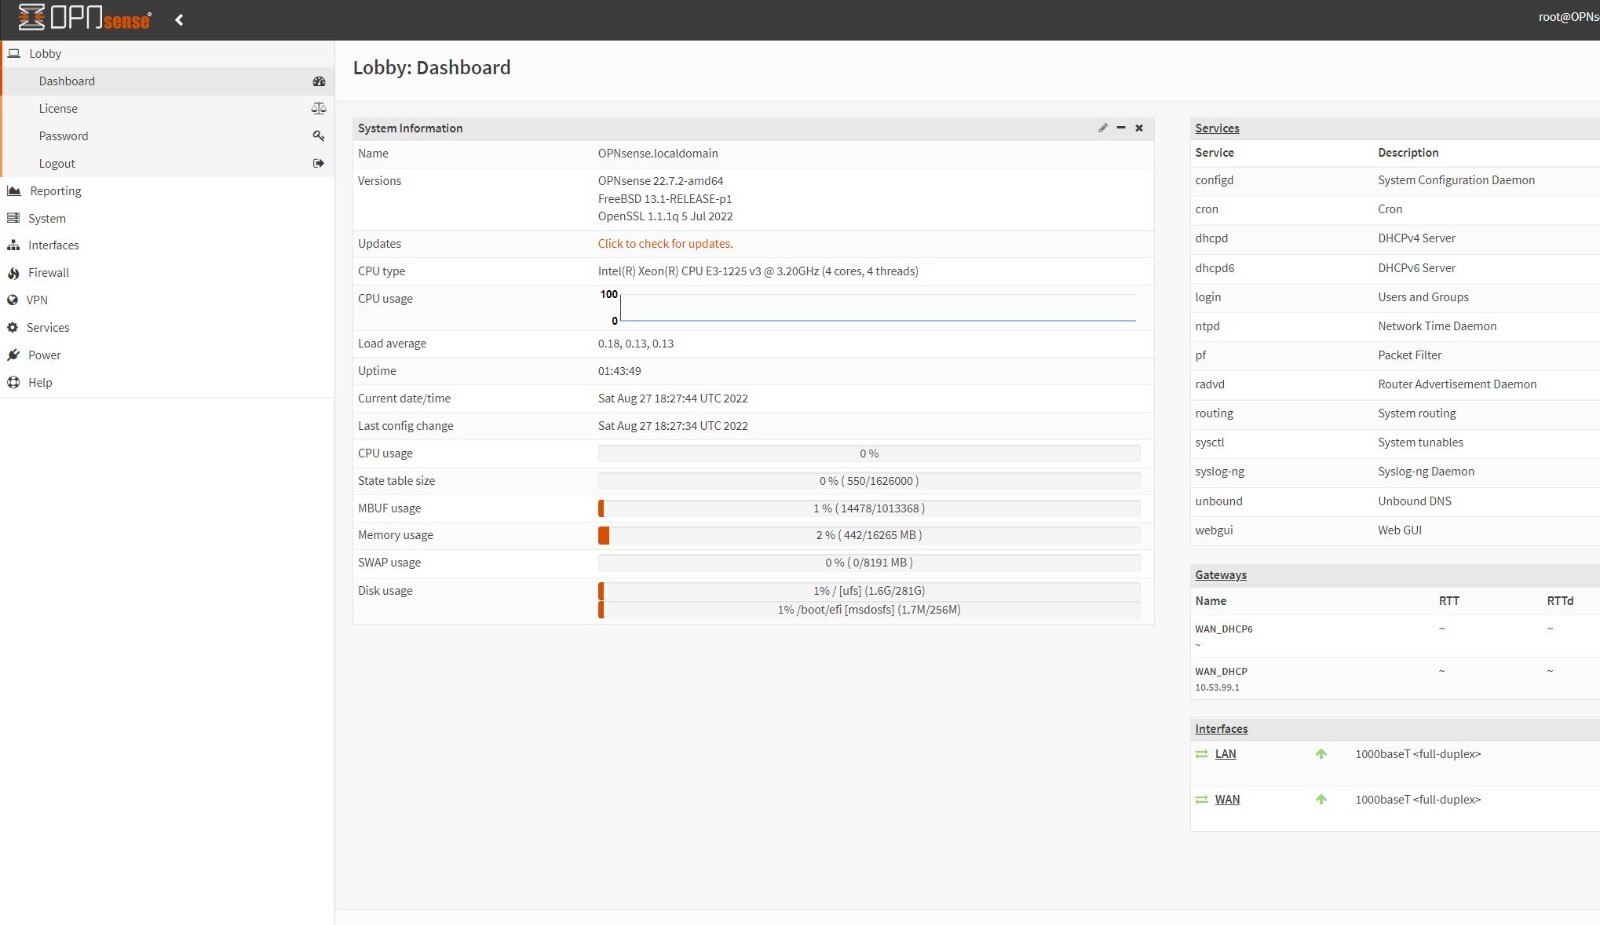Click the MBUF usage progress bar
Viewport: 1600px width, 925px height.
coord(869,508)
